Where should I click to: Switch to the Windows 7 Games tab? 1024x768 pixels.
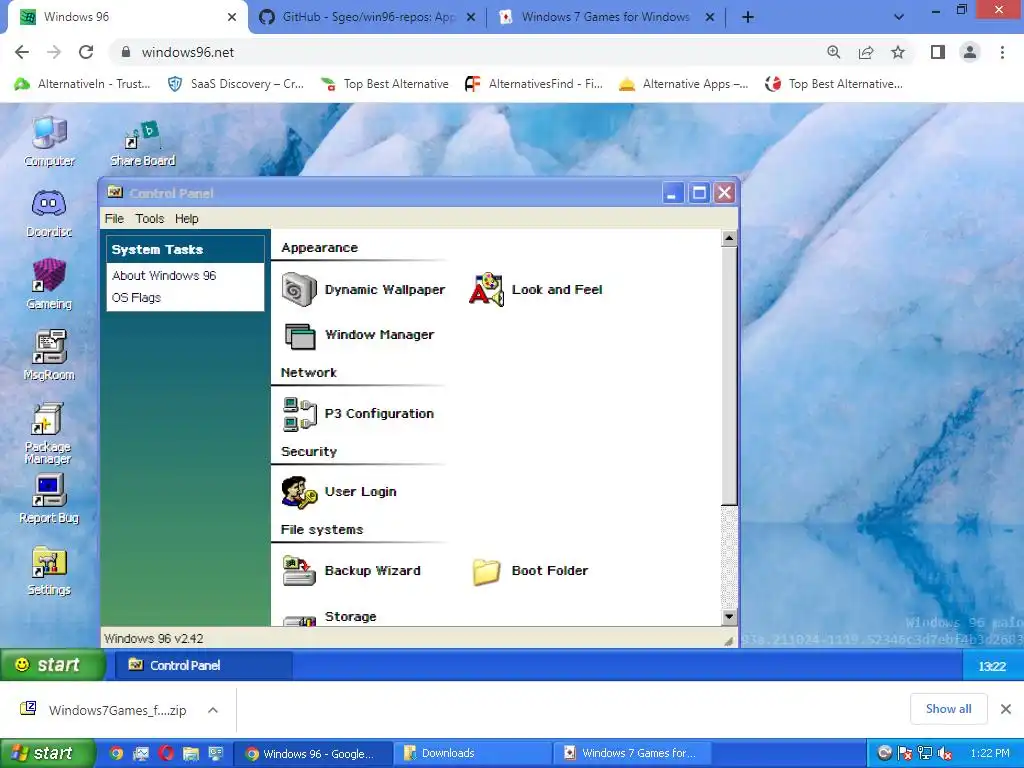(605, 17)
